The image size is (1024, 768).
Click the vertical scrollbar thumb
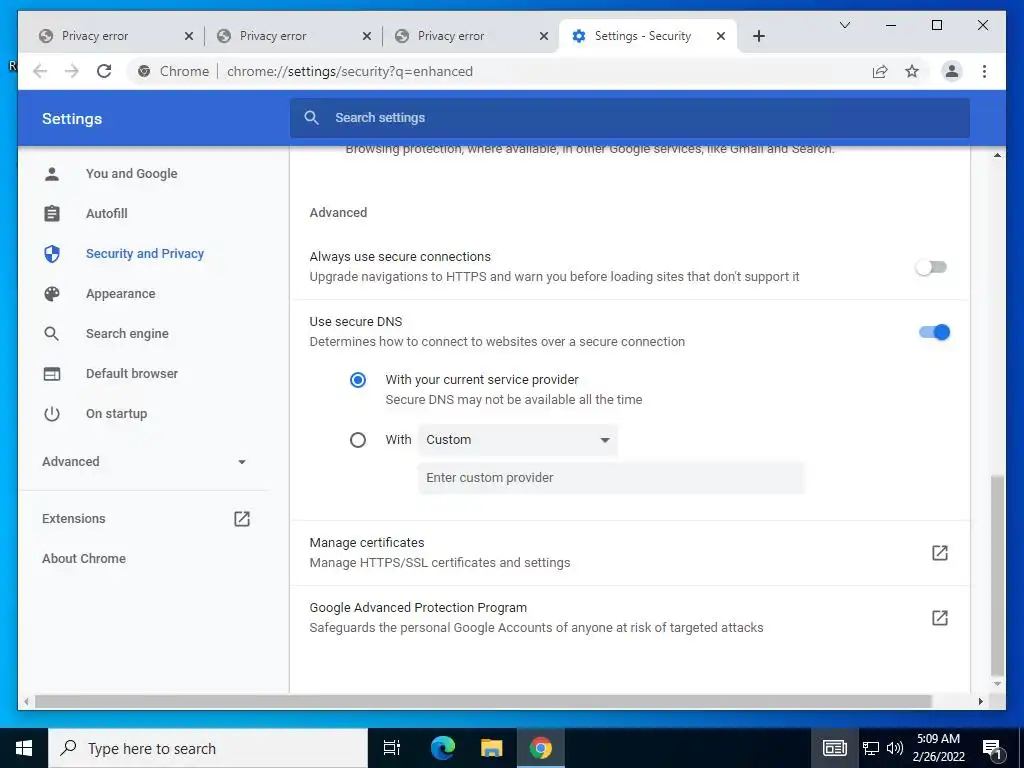[x=997, y=575]
